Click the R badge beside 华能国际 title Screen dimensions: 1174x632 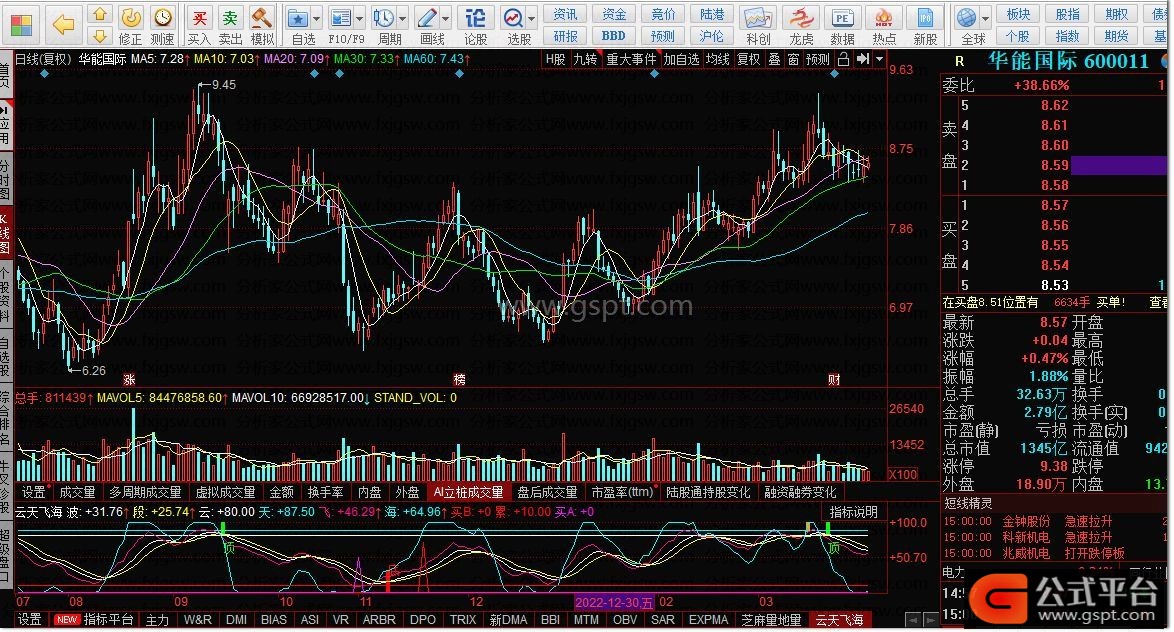click(960, 62)
